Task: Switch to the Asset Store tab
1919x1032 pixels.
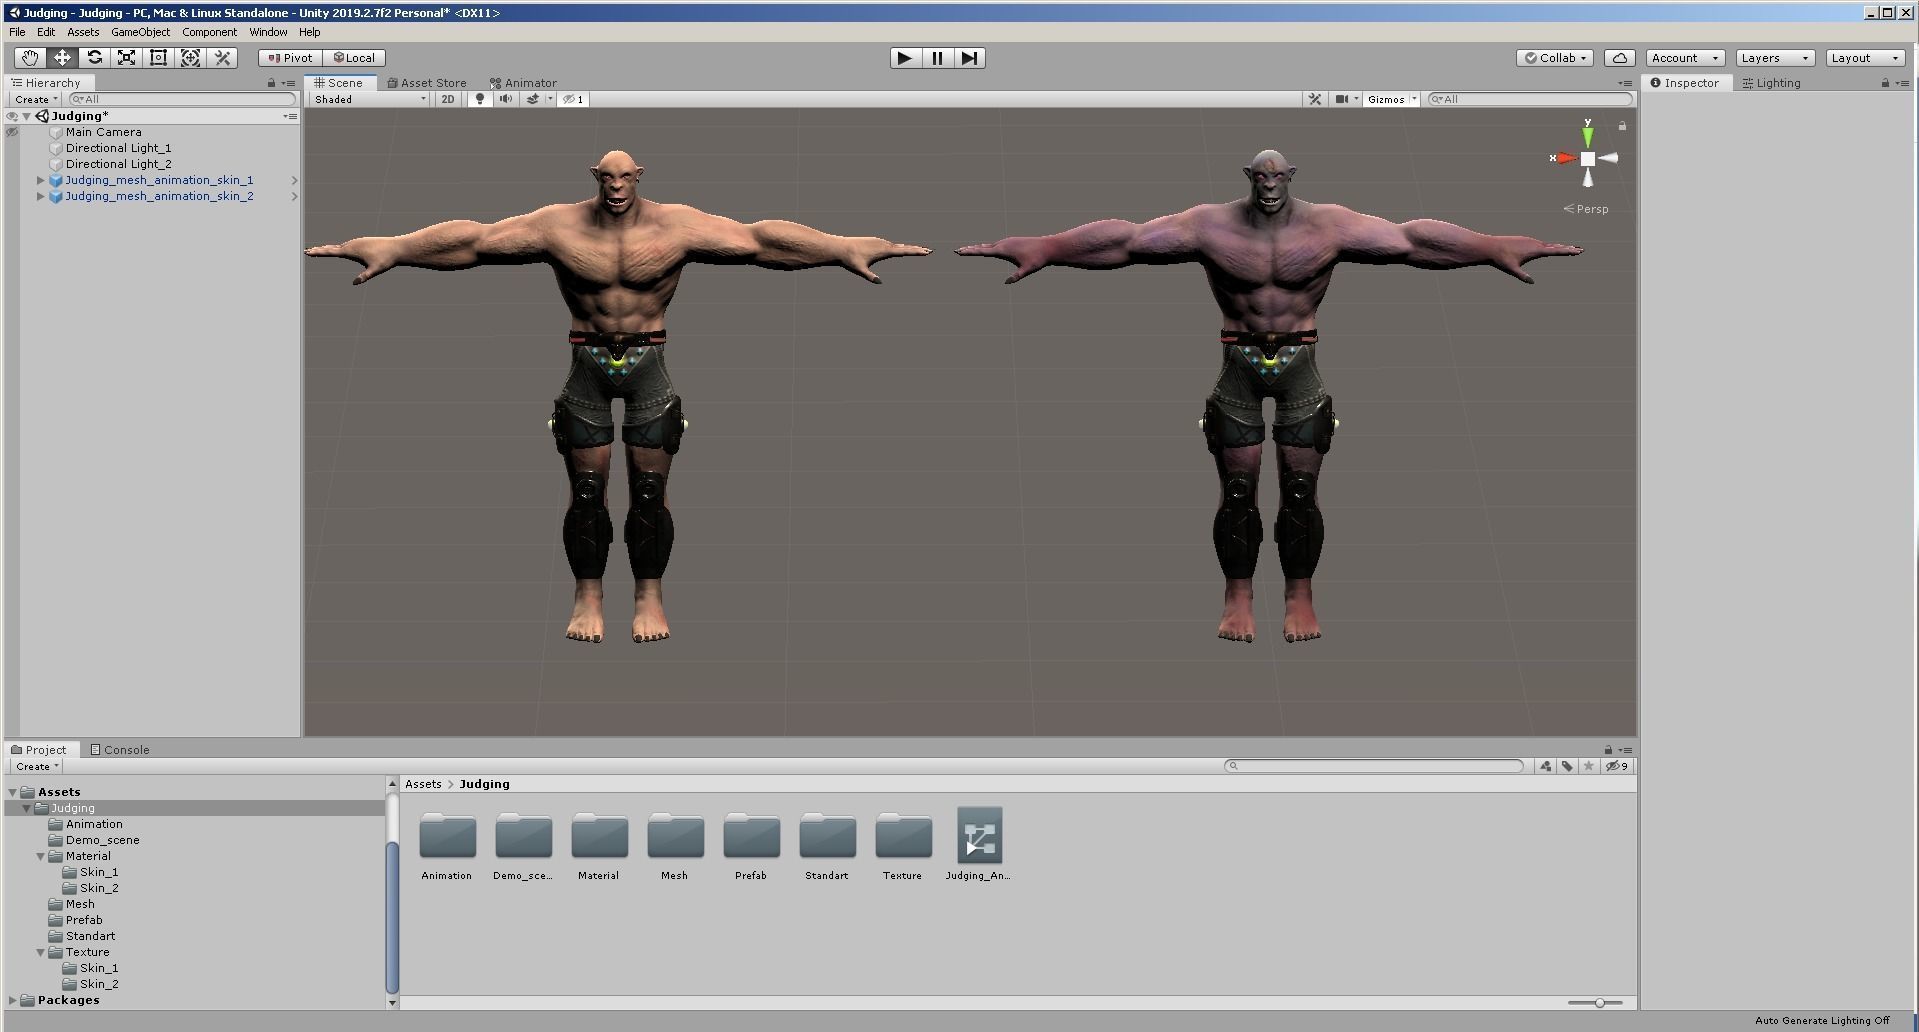Action: coord(427,83)
